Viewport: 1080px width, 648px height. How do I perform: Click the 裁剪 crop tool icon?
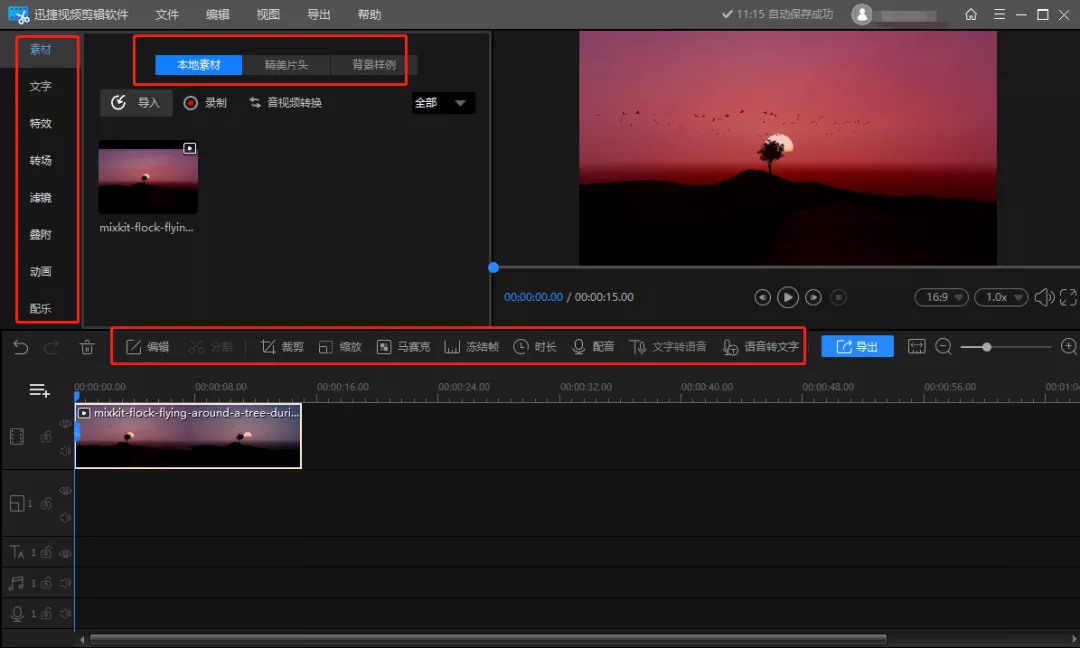(x=268, y=347)
